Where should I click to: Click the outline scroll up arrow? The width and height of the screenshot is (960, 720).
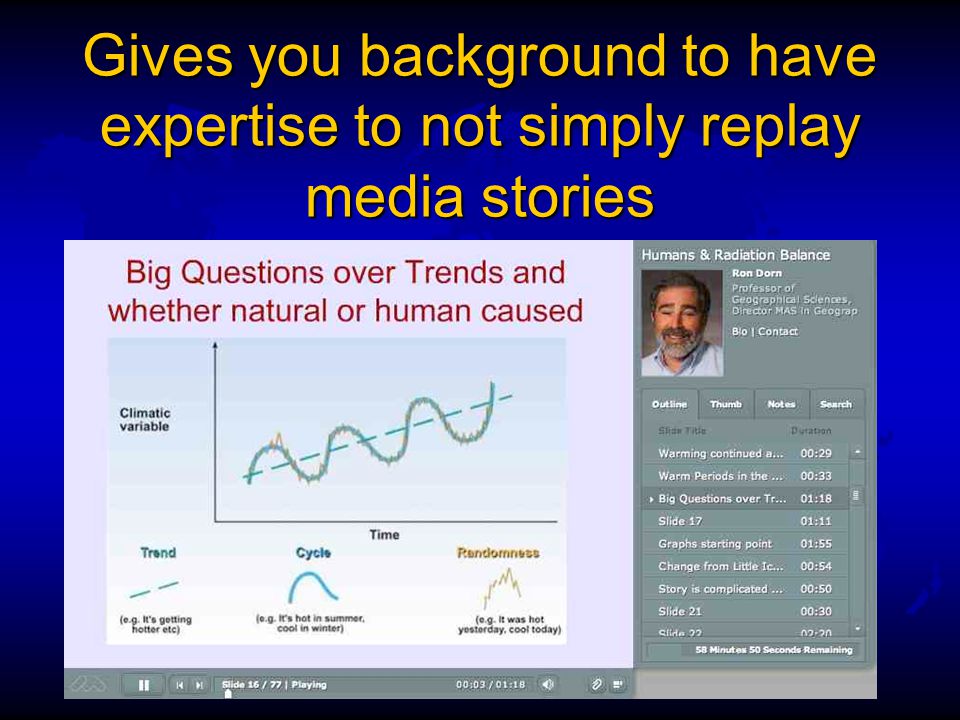click(x=857, y=452)
